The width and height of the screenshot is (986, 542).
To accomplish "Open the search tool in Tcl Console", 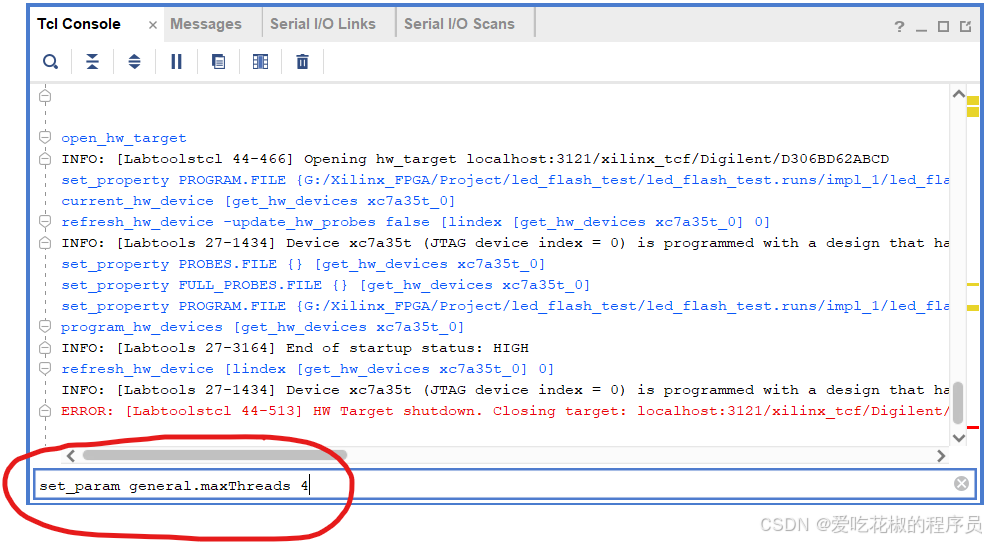I will (50, 62).
